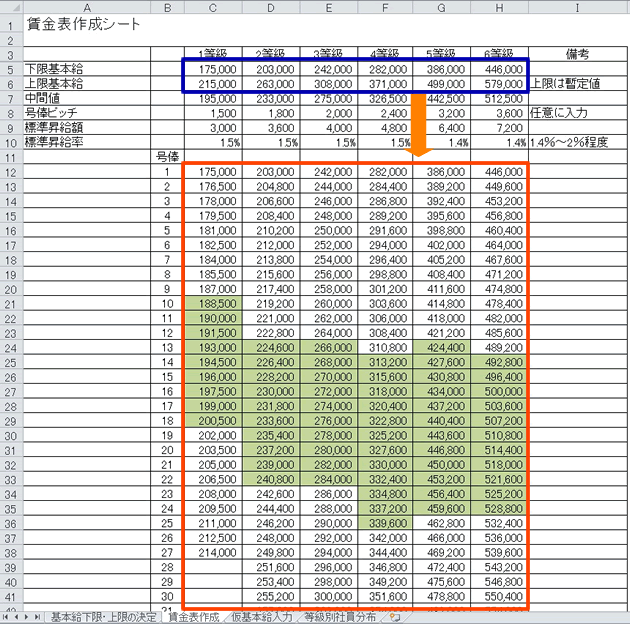The height and width of the screenshot is (624, 630).
Task: Select the 1.5% rate cell in column C
Action: (213, 142)
